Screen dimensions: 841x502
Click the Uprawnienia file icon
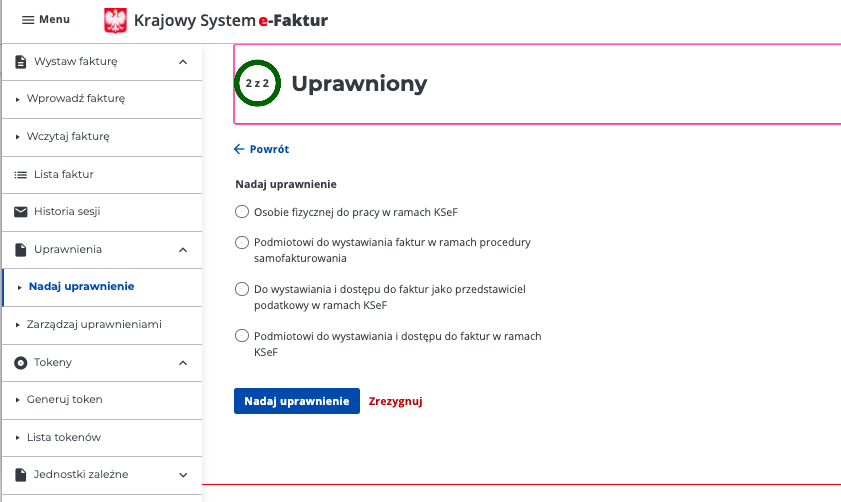[x=20, y=250]
